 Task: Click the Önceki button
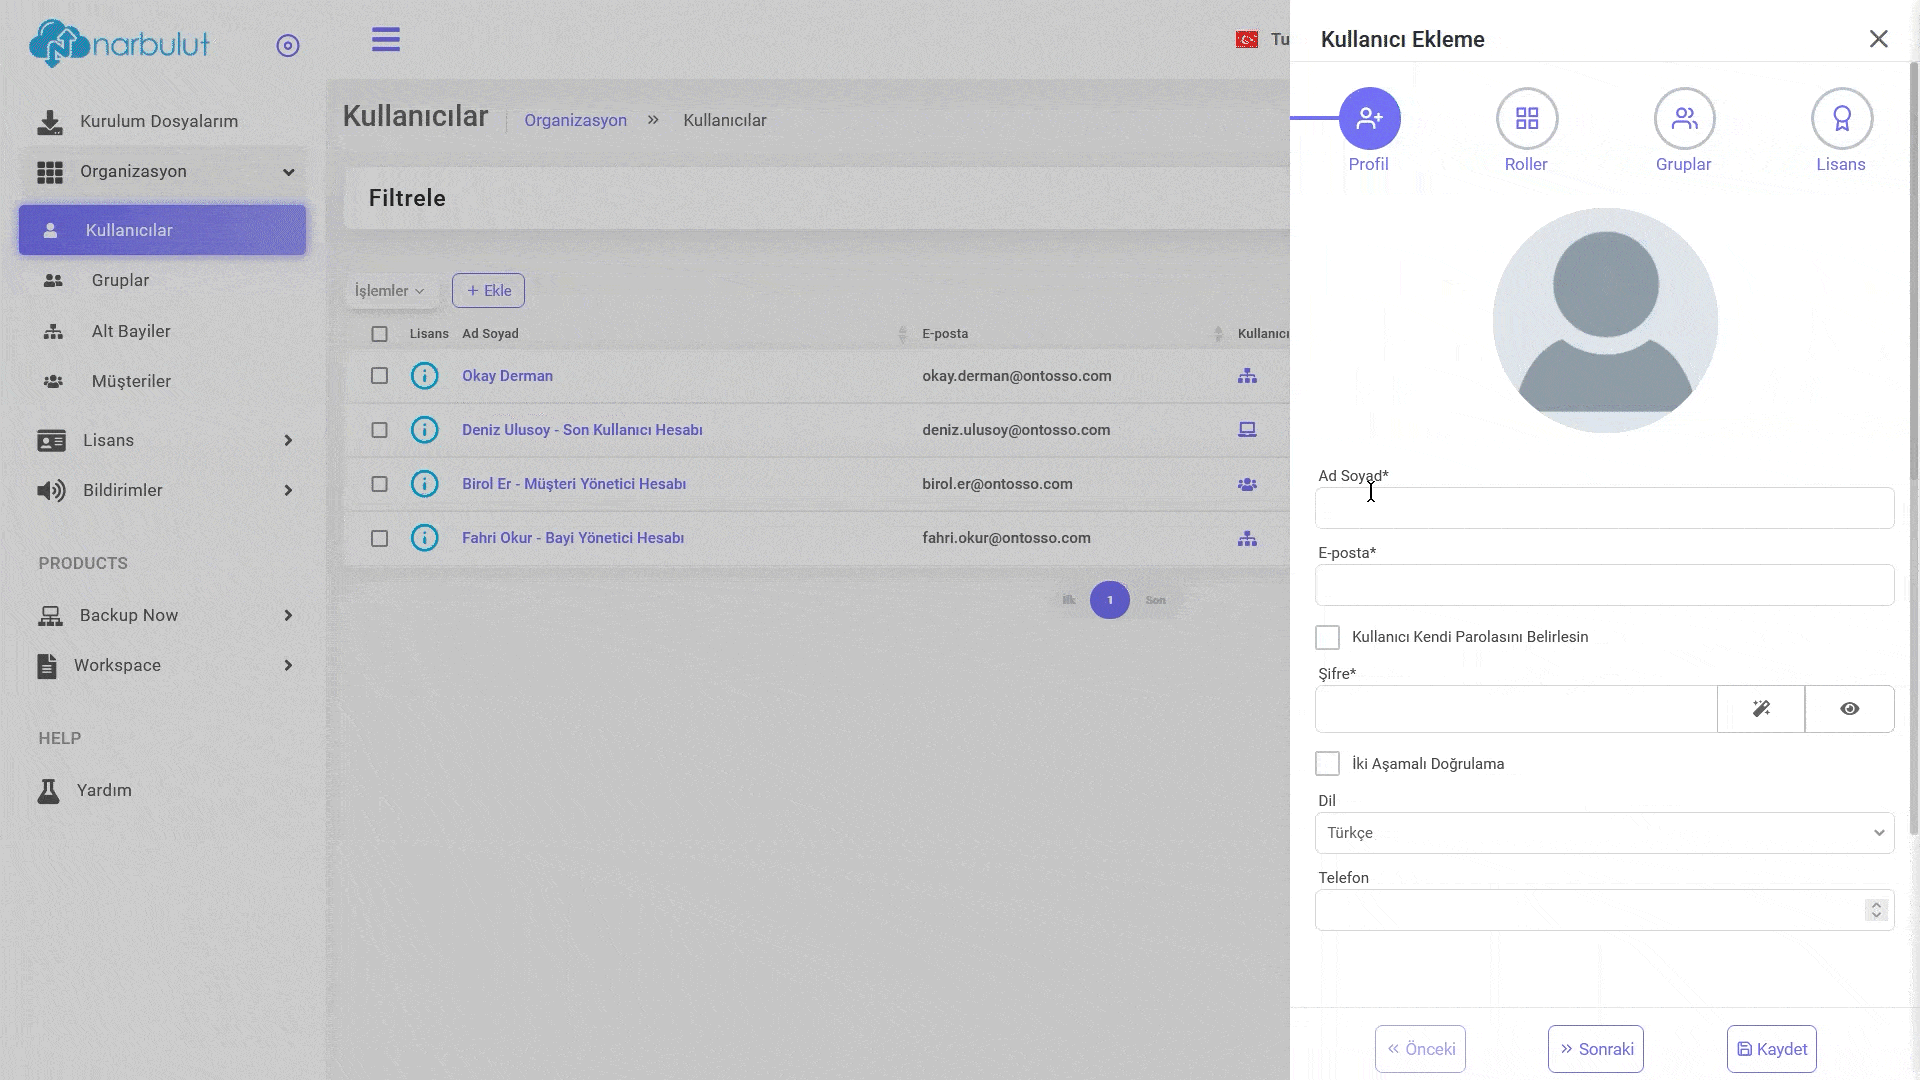click(x=1420, y=1049)
